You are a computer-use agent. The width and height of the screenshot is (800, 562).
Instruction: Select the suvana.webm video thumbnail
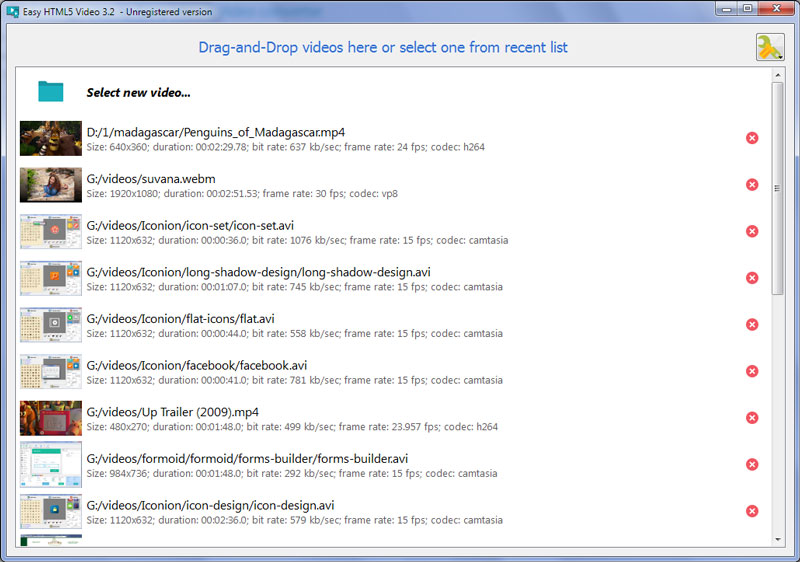pos(51,185)
